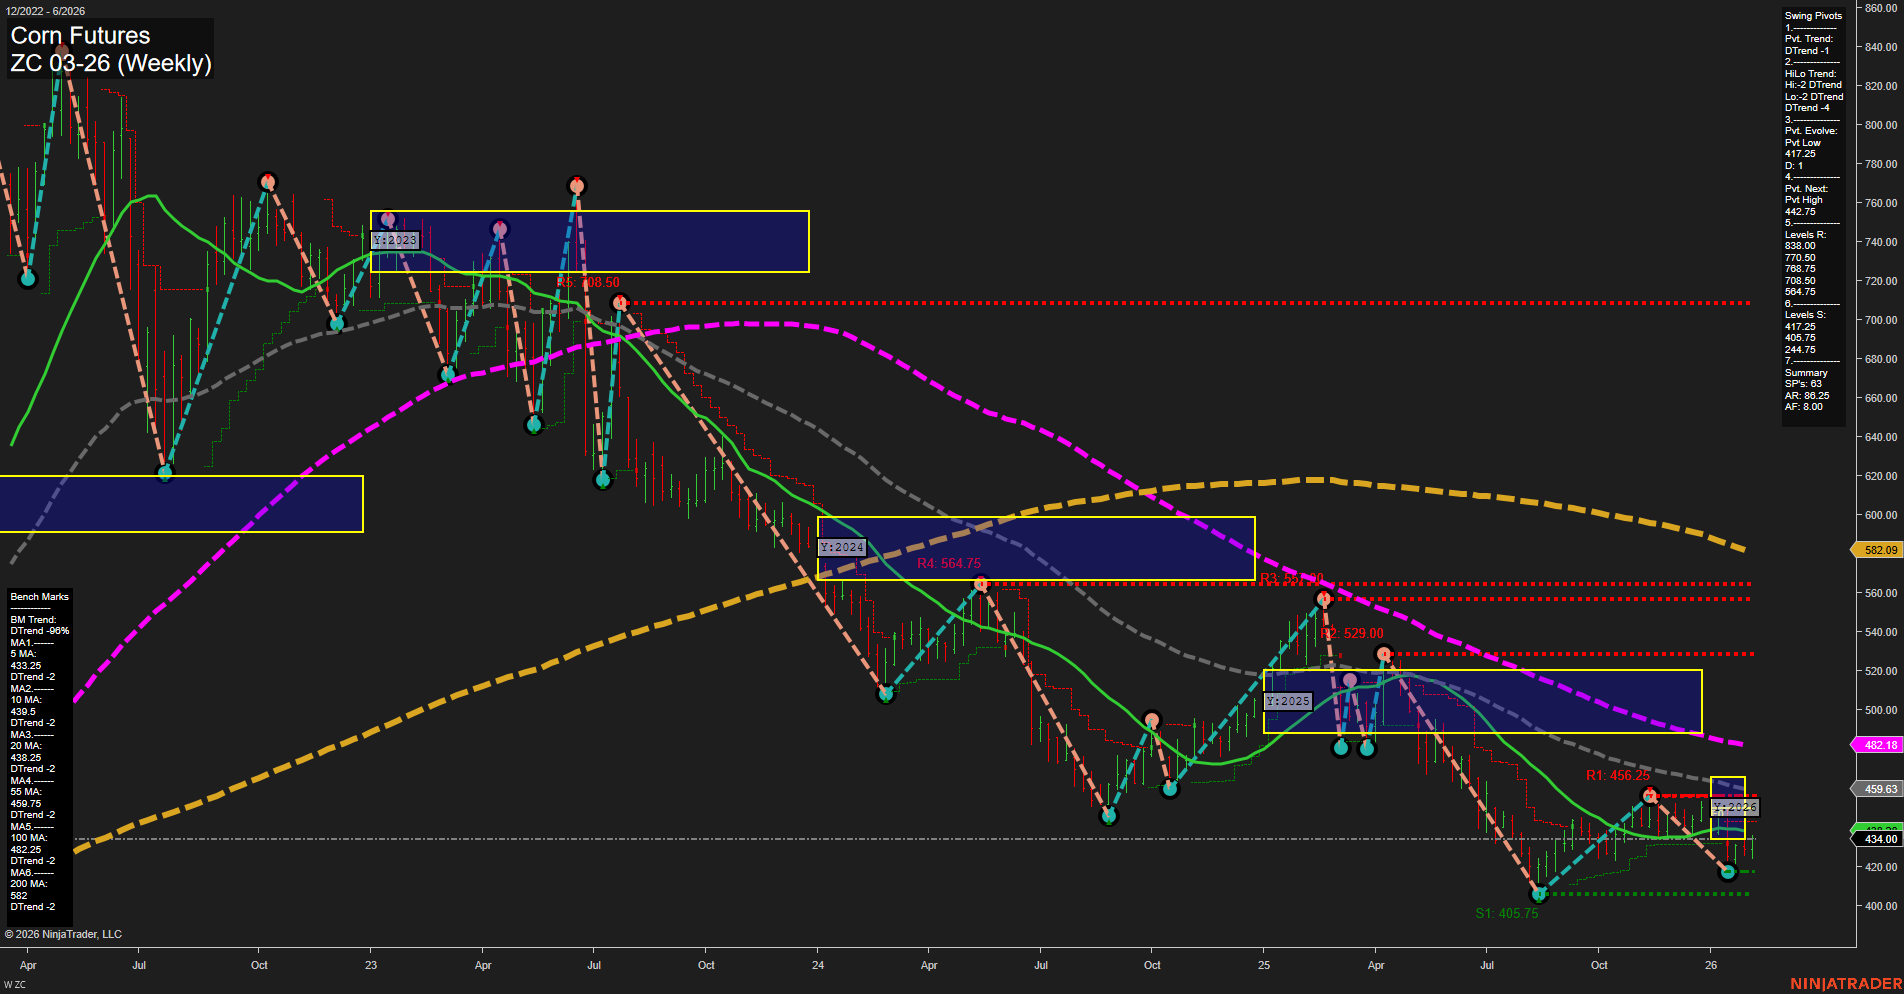The image size is (1904, 994).
Task: Select the Y:2024 year label box
Action: click(840, 547)
